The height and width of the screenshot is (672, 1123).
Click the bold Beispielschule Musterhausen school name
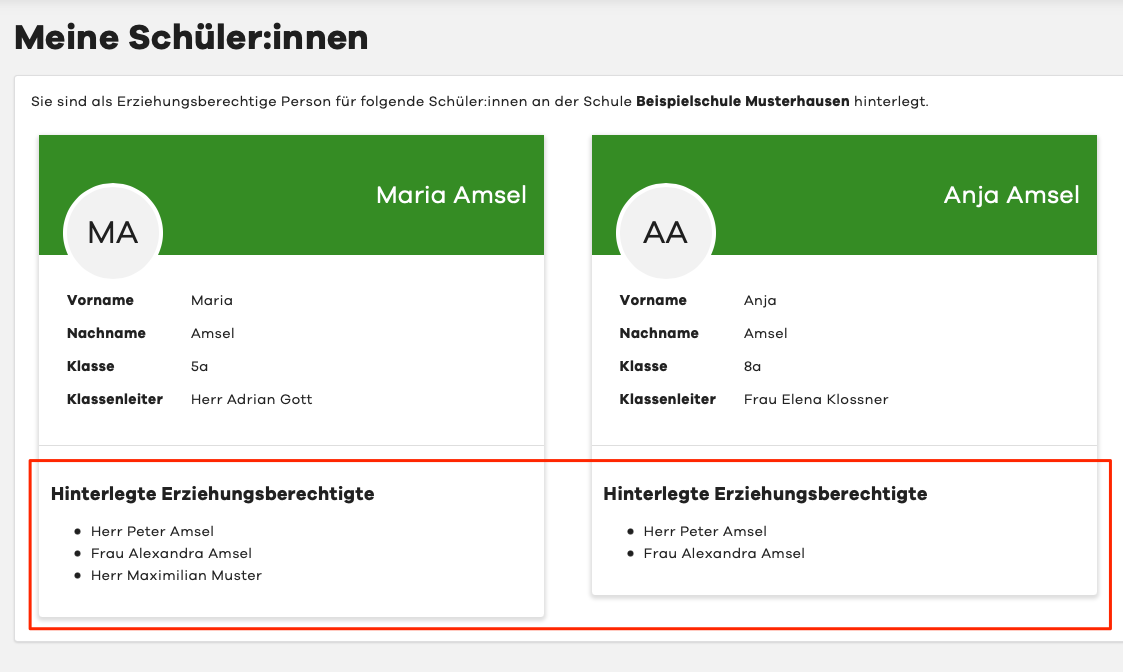742,101
